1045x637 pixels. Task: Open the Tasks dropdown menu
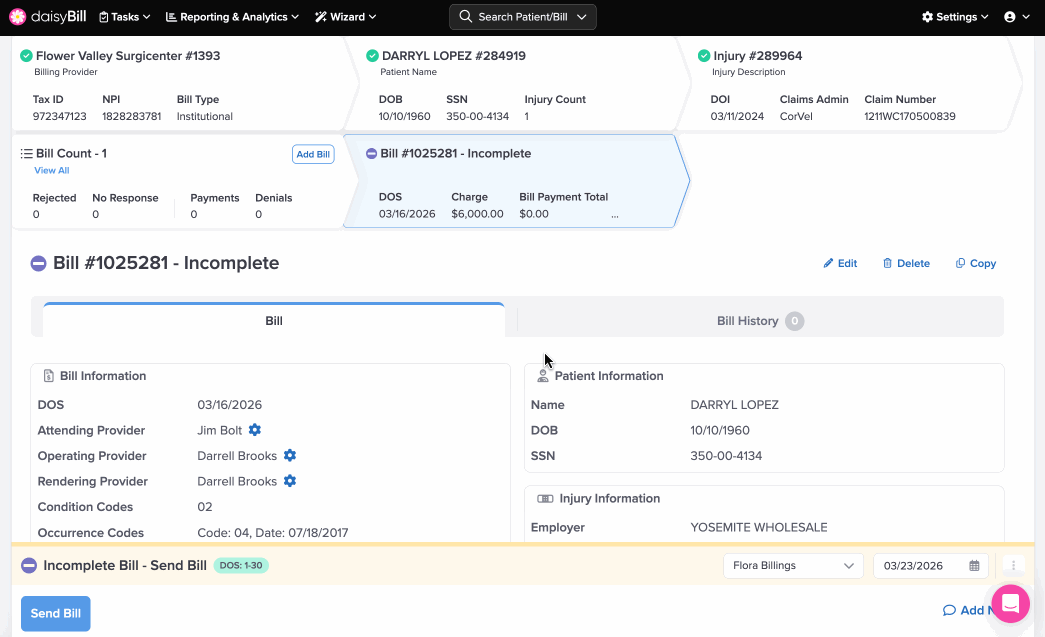[125, 17]
